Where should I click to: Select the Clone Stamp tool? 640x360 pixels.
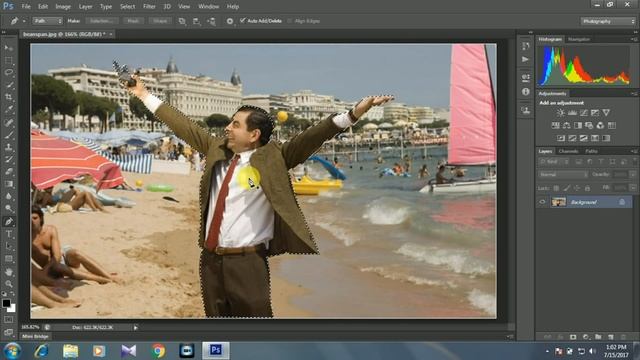[x=9, y=147]
